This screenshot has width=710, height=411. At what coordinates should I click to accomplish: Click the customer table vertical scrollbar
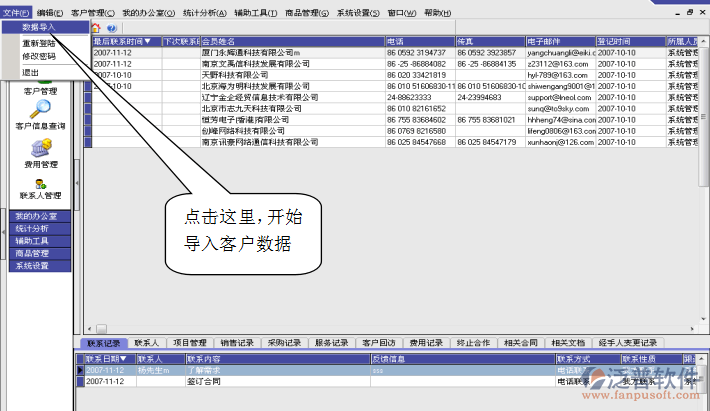click(x=704, y=180)
